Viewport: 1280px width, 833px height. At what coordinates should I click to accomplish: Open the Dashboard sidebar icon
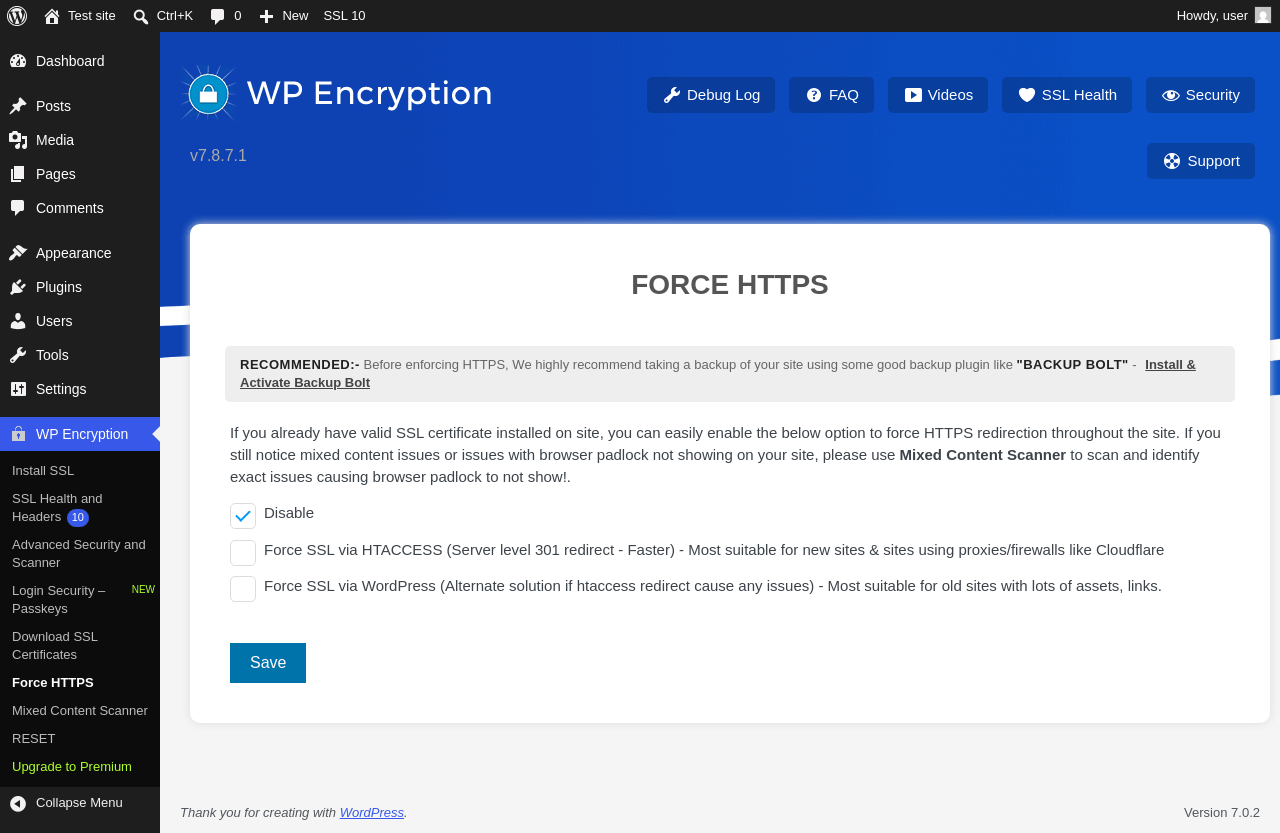18,61
